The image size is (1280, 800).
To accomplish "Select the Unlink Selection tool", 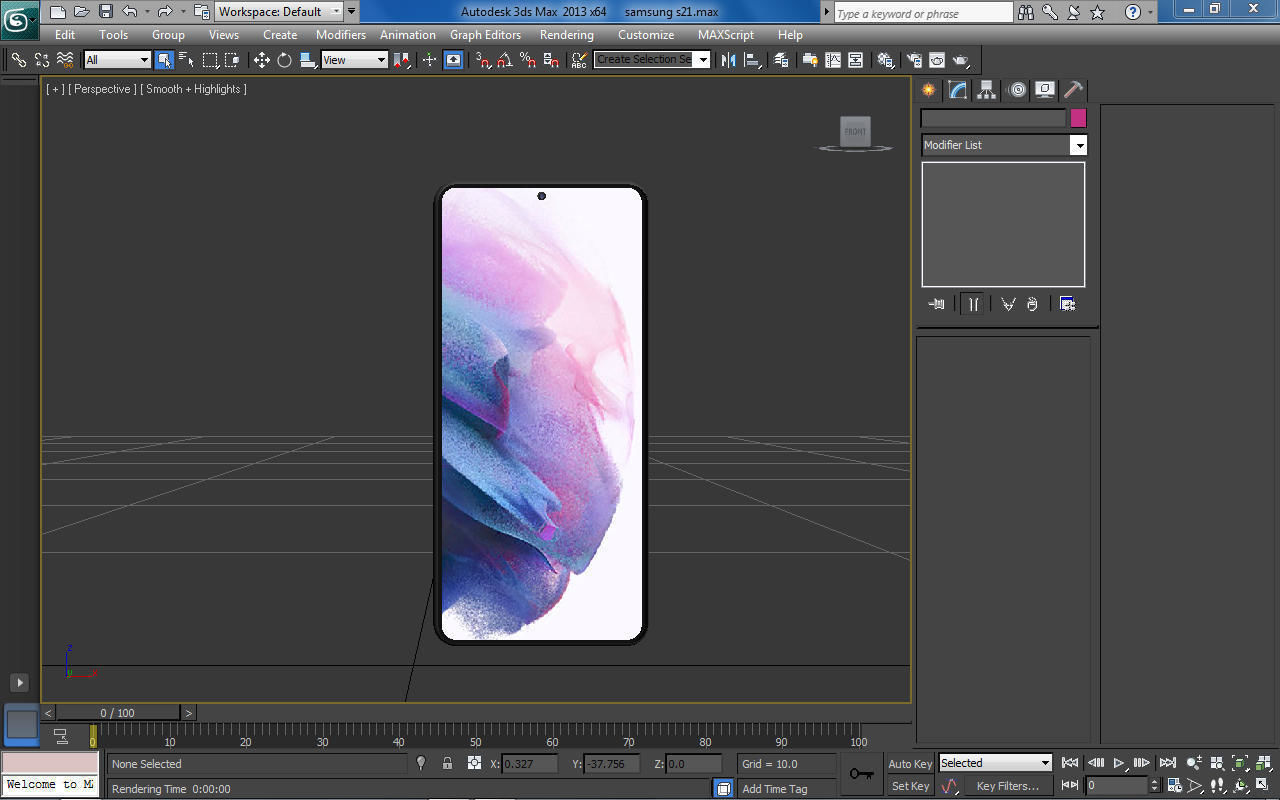I will coord(42,60).
